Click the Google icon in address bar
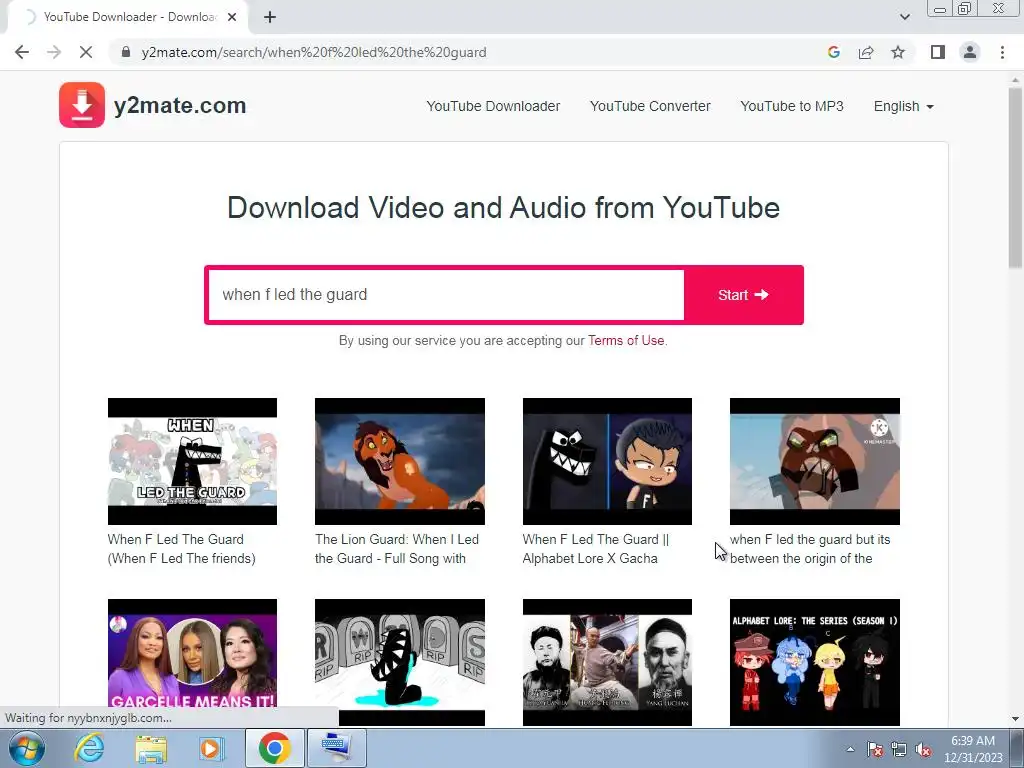The image size is (1024, 768). tap(833, 52)
